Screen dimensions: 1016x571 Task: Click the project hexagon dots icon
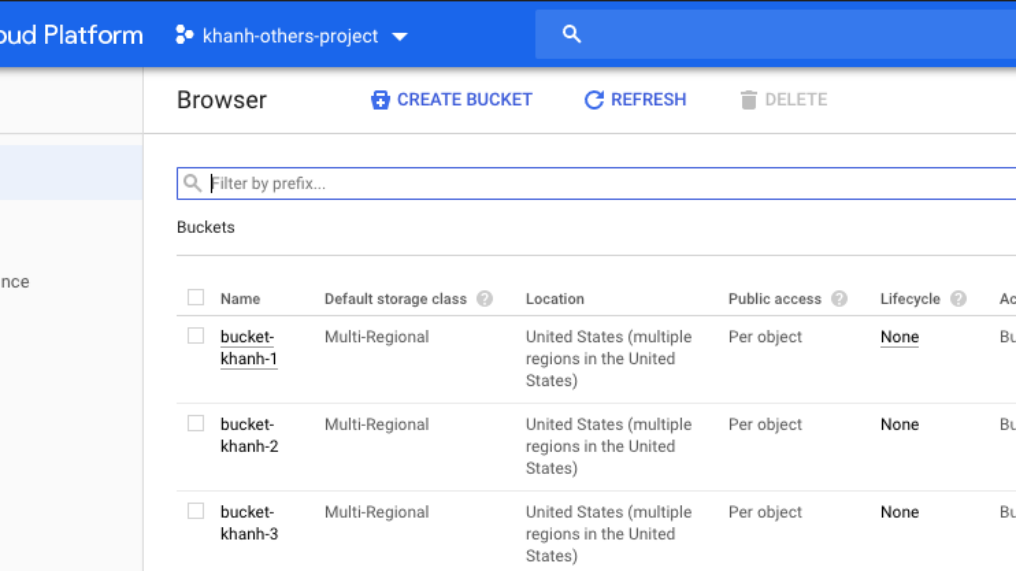pyautogui.click(x=184, y=36)
